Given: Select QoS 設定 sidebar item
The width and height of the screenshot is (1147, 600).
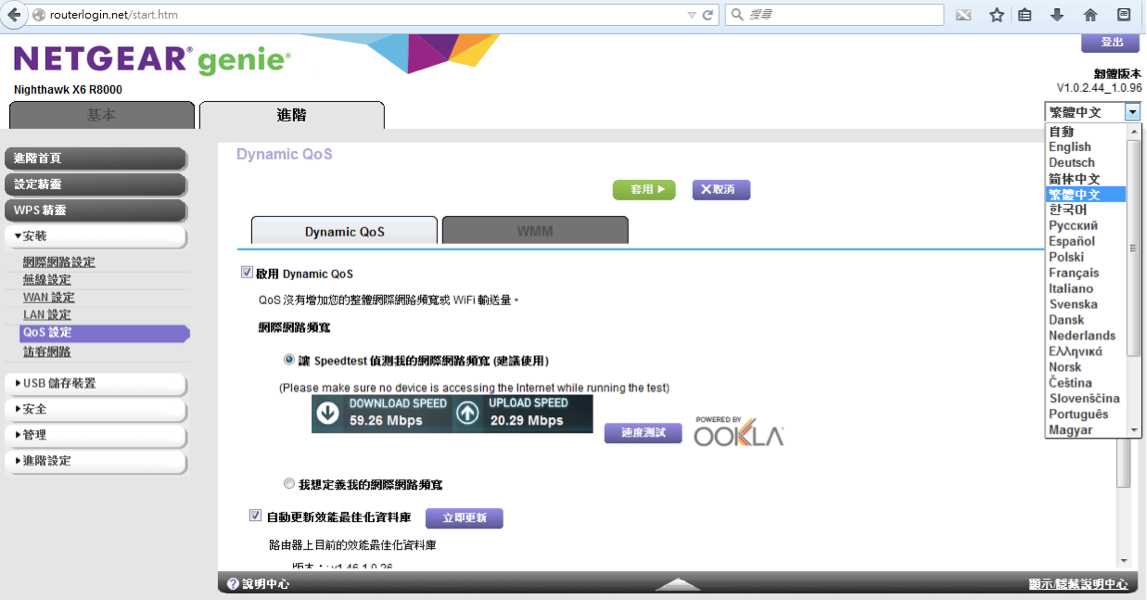Looking at the screenshot, I should (x=105, y=333).
